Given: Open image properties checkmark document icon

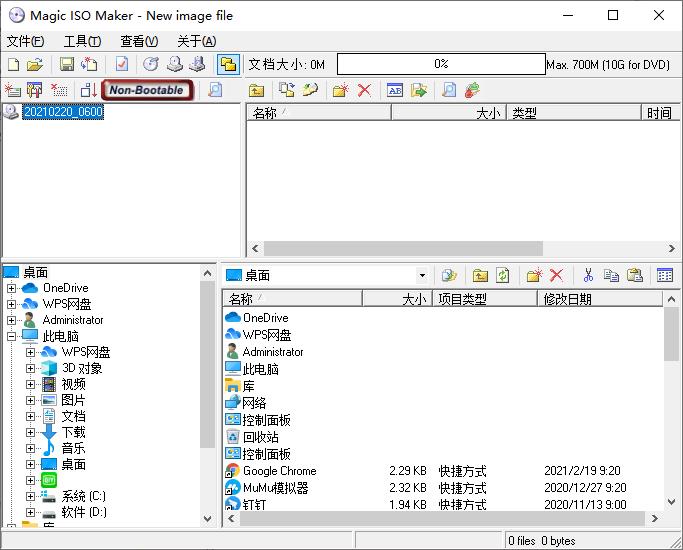Looking at the screenshot, I should coord(122,64).
